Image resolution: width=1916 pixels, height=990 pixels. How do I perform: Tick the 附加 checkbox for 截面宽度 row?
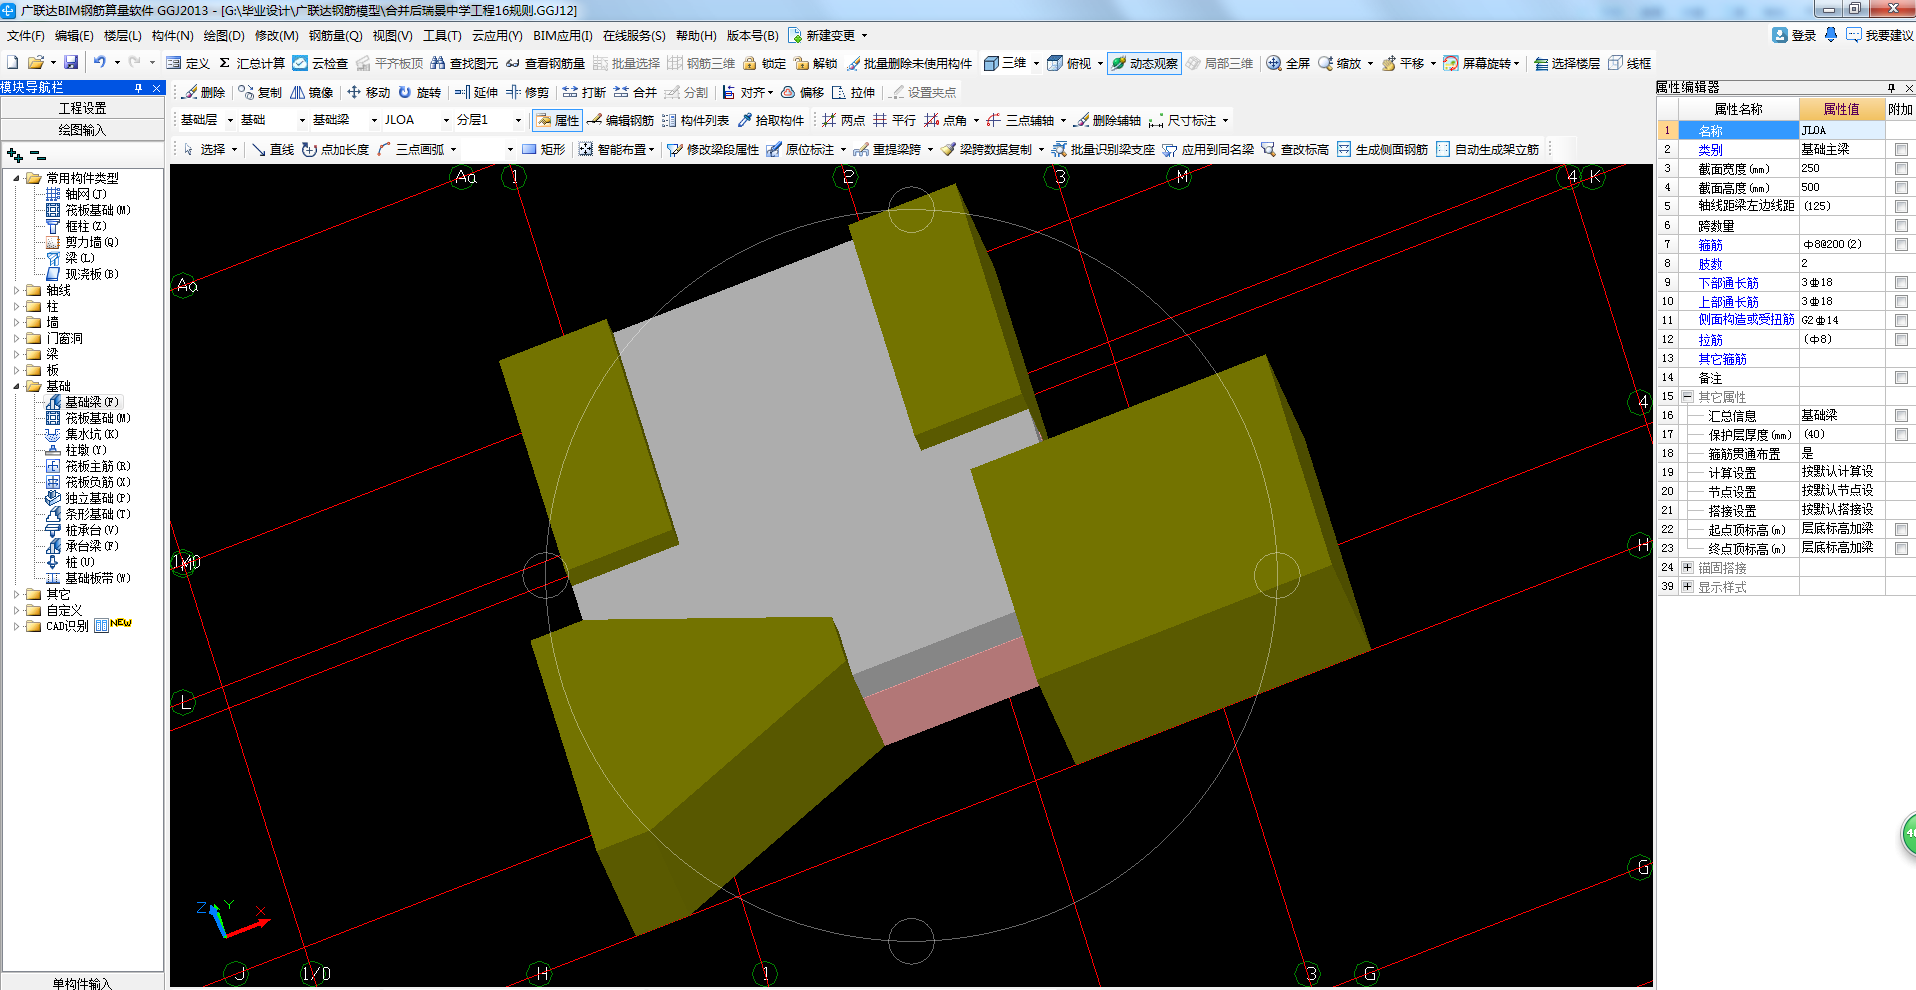1900,168
